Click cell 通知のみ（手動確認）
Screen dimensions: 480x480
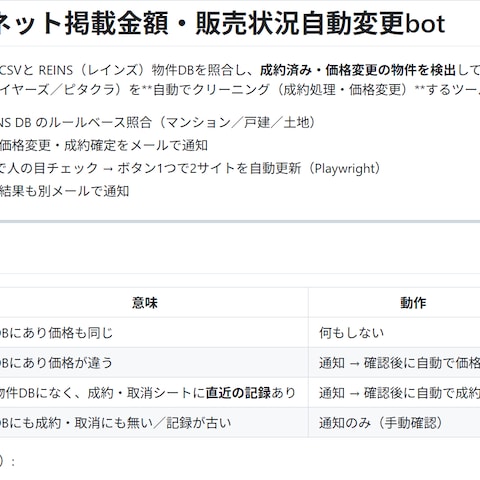point(394,423)
